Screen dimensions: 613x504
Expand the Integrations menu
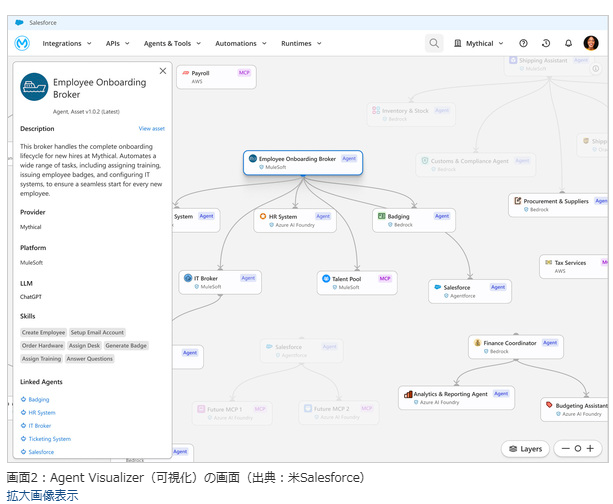[x=67, y=43]
